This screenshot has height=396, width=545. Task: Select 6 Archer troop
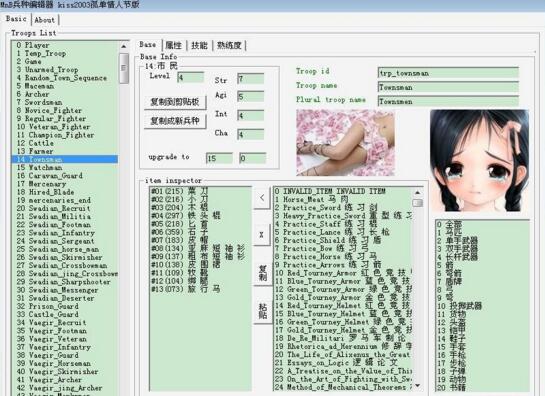[x=65, y=94]
